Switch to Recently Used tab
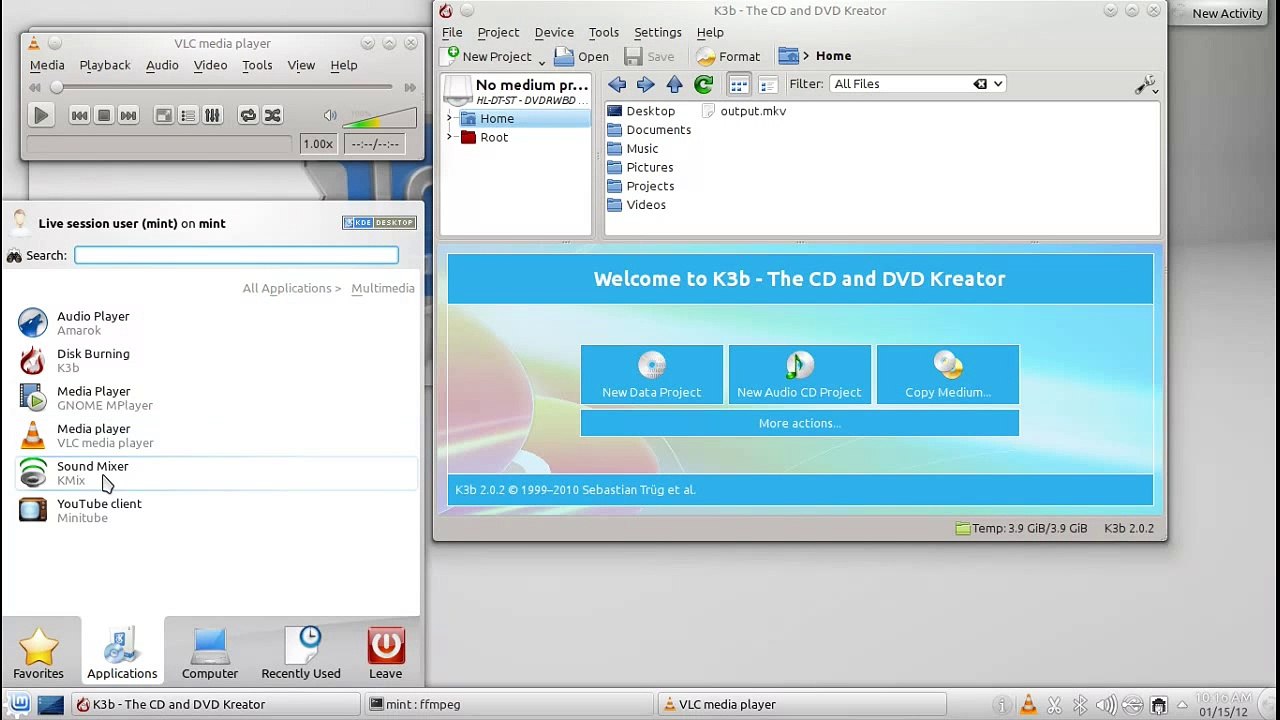Viewport: 1280px width, 720px height. pyautogui.click(x=301, y=653)
